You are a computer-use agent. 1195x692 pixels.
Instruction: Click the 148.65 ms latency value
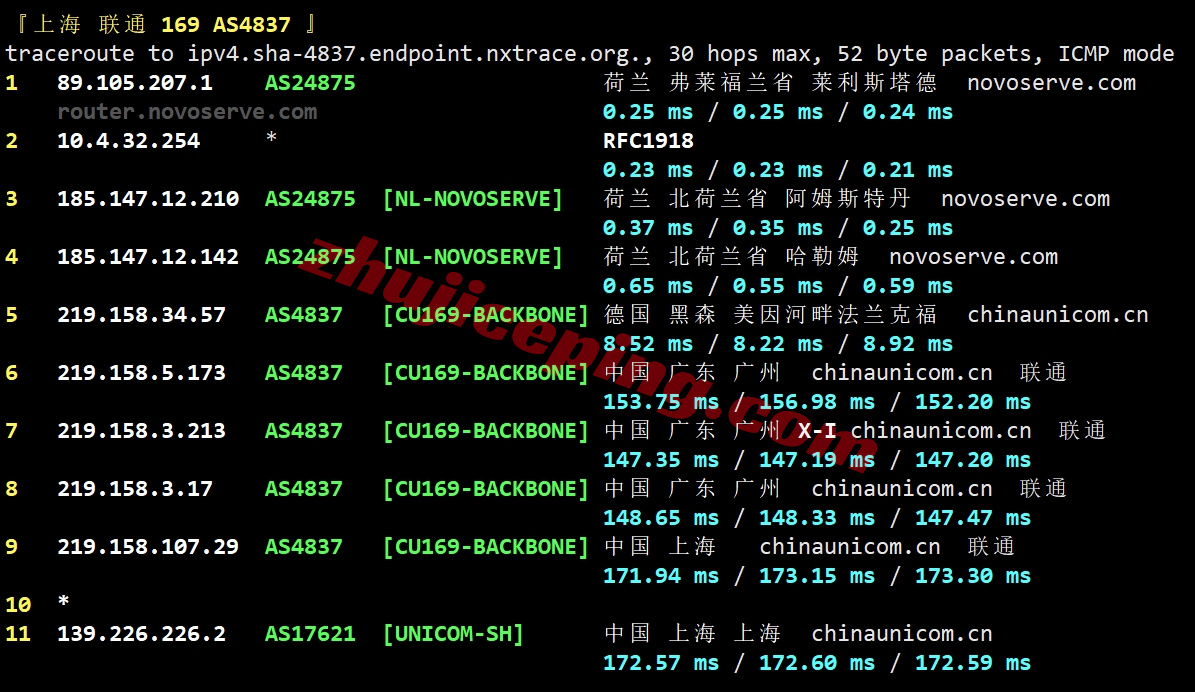pyautogui.click(x=661, y=517)
